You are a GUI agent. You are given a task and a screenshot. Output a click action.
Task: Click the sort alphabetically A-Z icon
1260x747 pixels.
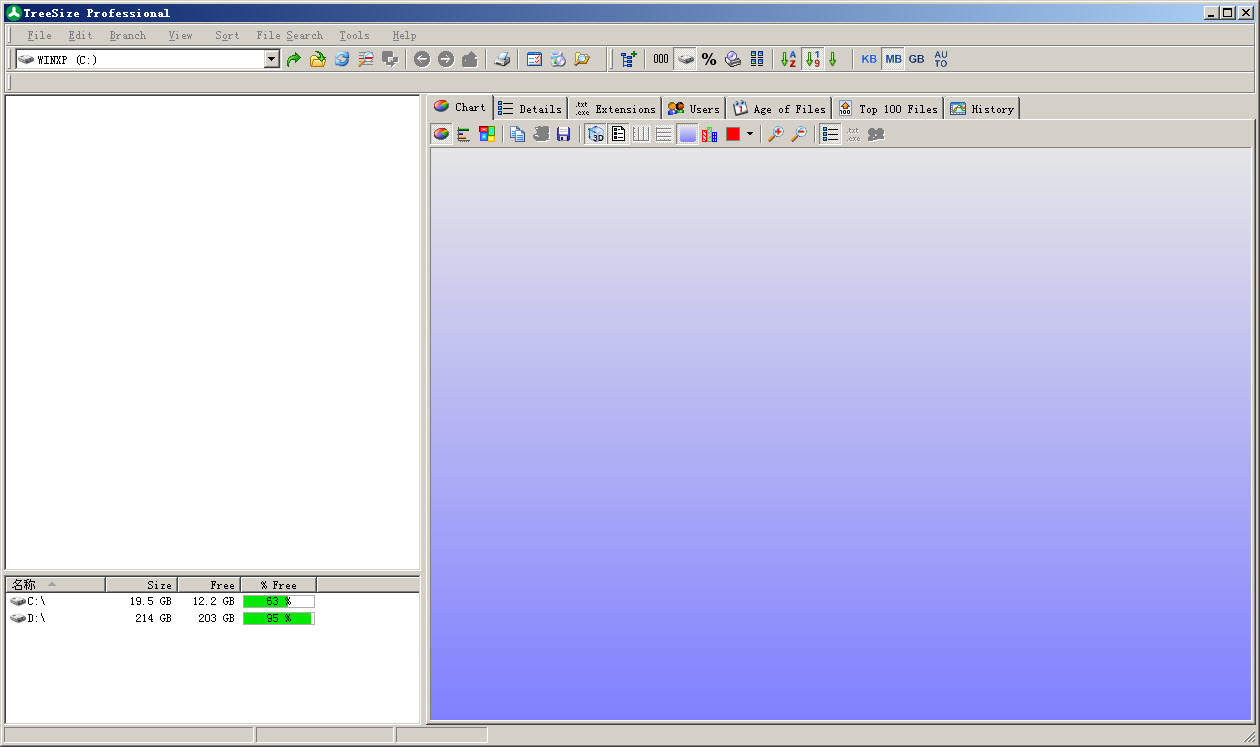(x=789, y=60)
